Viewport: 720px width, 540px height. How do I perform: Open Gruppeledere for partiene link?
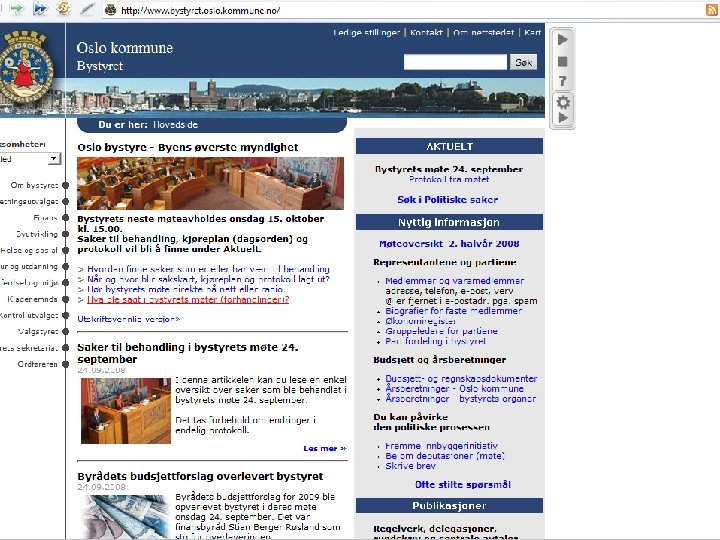(x=441, y=331)
